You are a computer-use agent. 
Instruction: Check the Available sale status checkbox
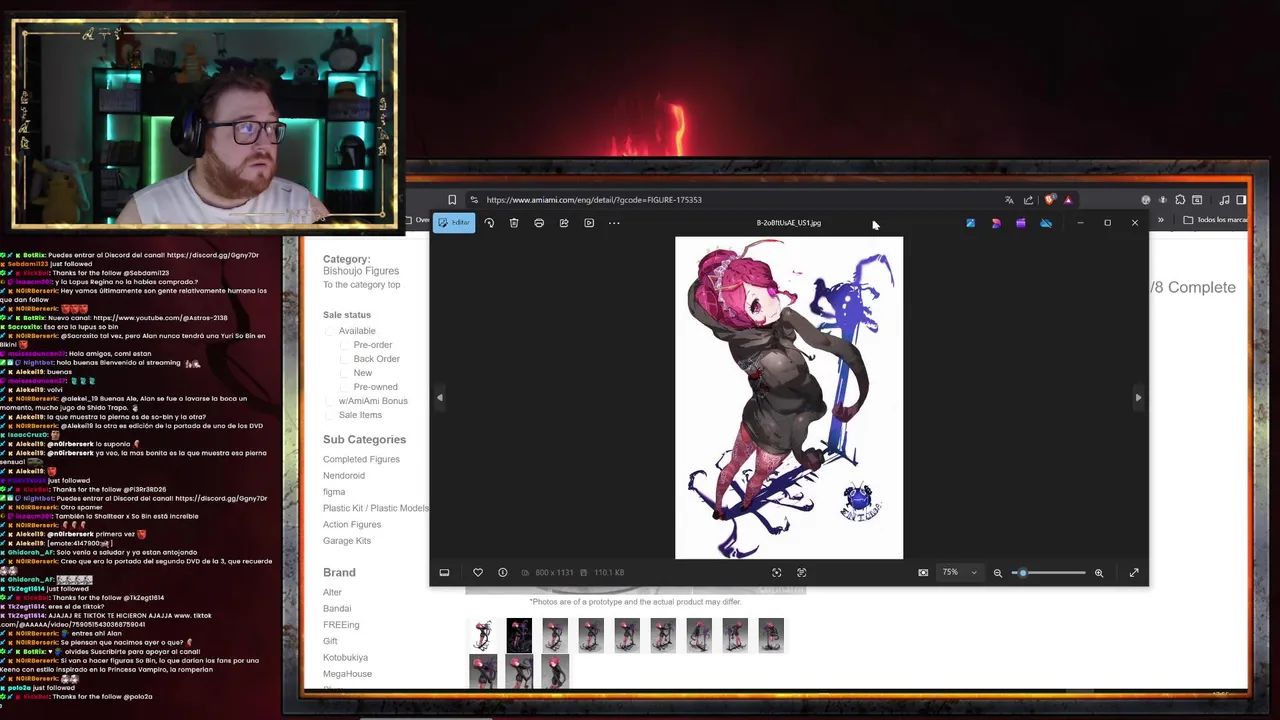(x=330, y=331)
